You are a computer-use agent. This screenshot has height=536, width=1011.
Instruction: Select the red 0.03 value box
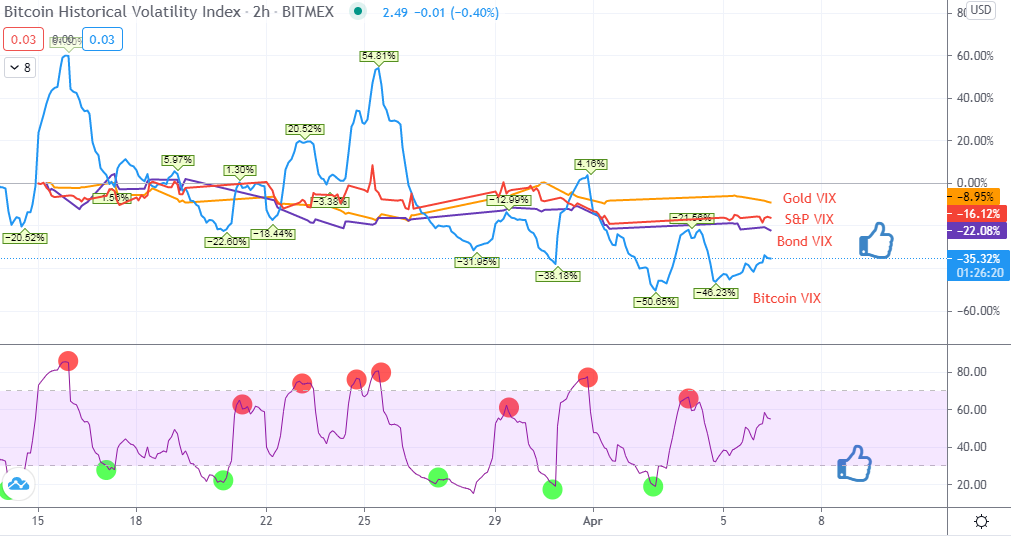coord(23,39)
